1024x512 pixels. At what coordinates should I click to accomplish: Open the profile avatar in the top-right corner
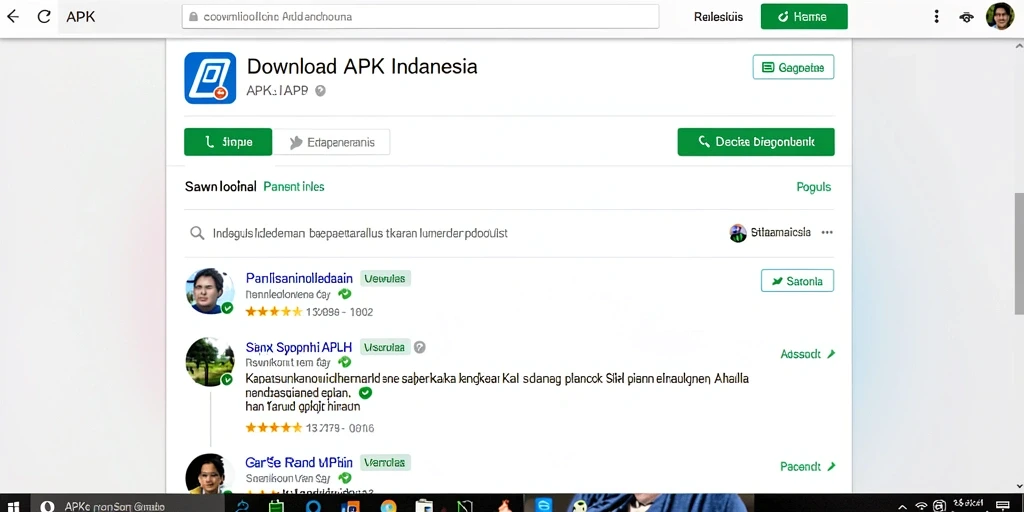click(999, 16)
